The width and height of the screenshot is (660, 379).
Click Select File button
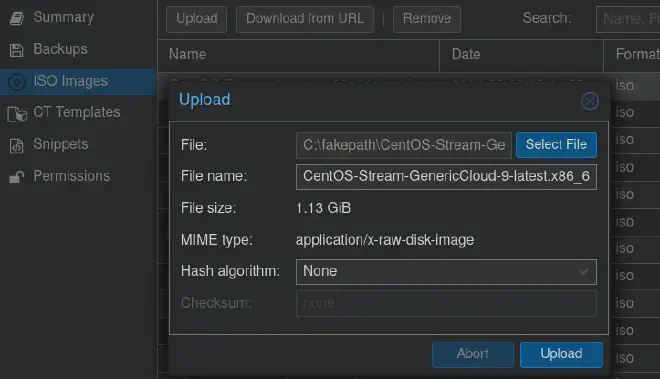pyautogui.click(x=556, y=145)
